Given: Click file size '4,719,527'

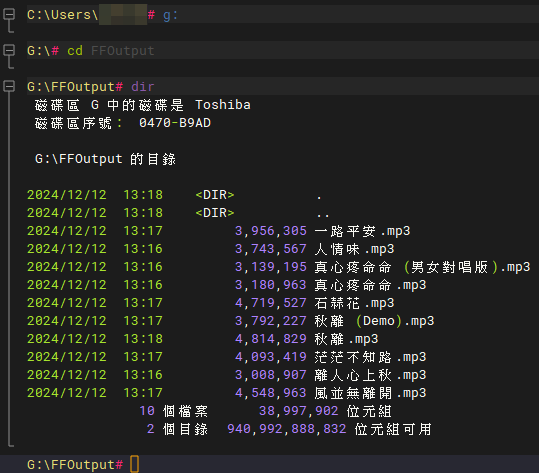Looking at the screenshot, I should 271,303.
